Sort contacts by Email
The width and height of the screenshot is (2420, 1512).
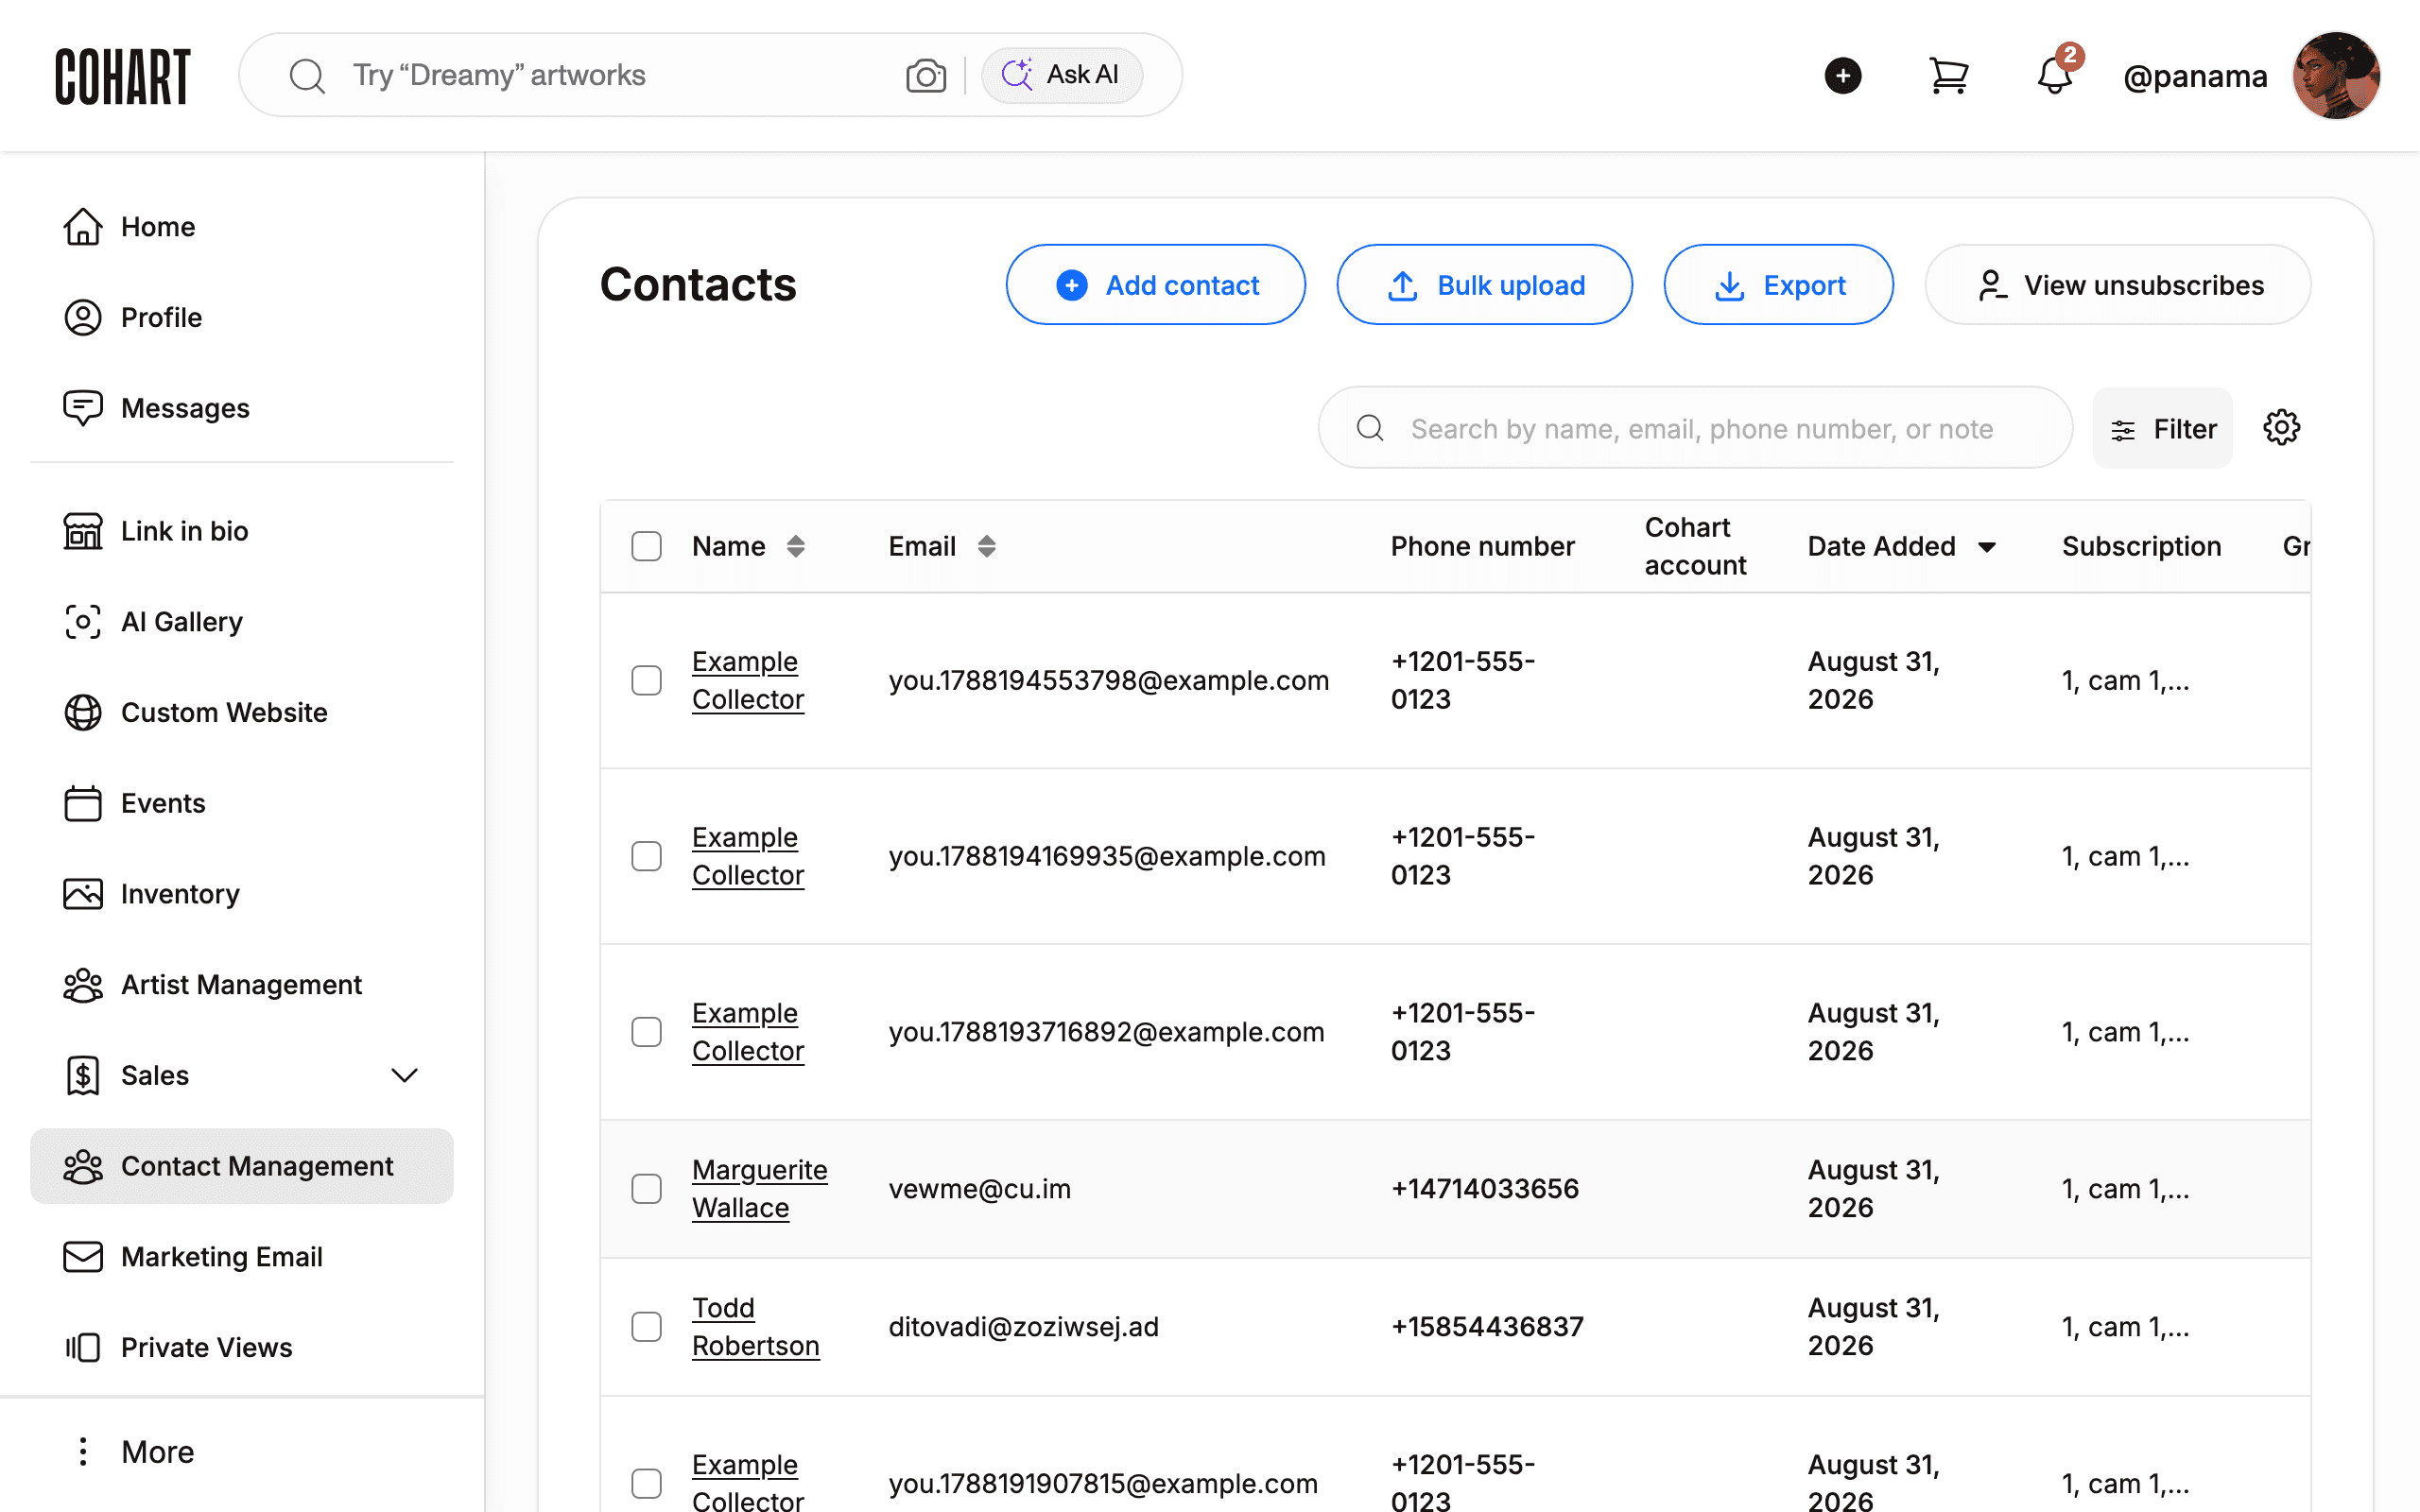pos(986,546)
